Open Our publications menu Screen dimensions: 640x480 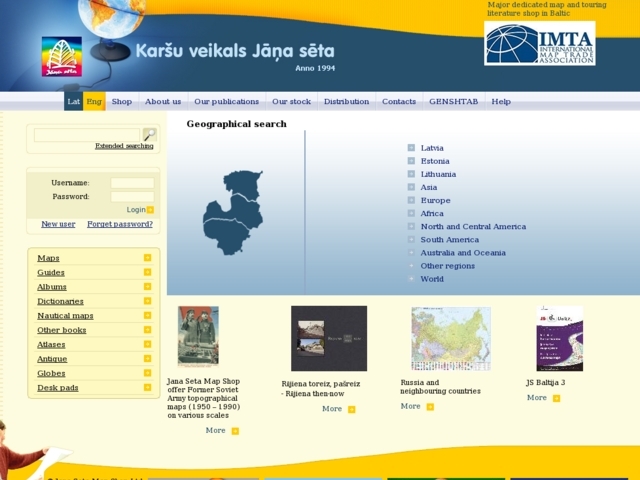(x=227, y=101)
